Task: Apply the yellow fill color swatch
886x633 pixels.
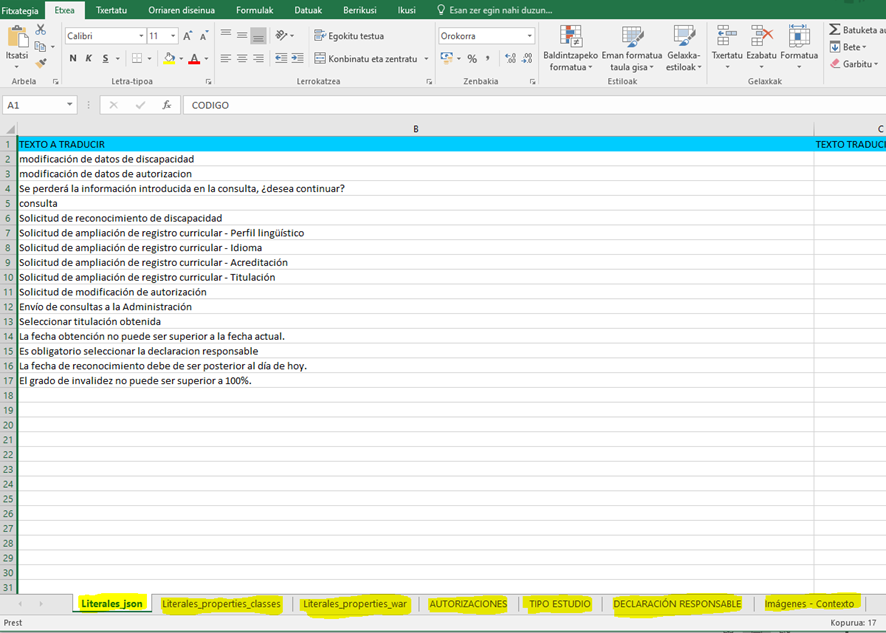Action: pos(170,59)
